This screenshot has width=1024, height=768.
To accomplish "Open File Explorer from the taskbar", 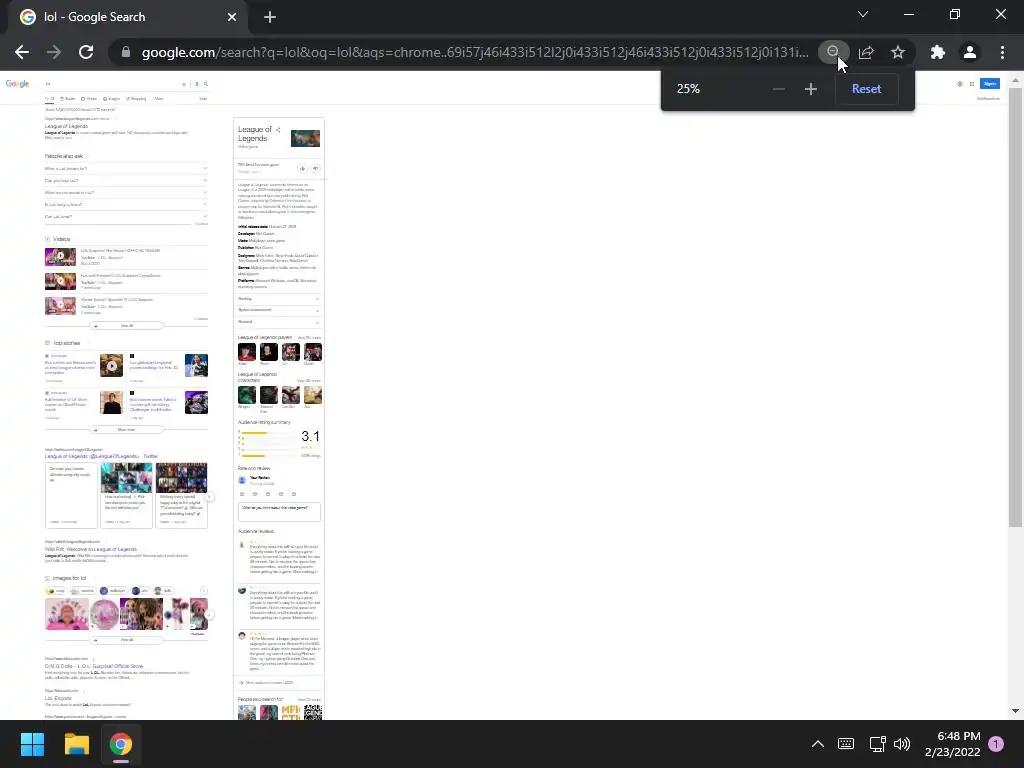I will point(76,744).
